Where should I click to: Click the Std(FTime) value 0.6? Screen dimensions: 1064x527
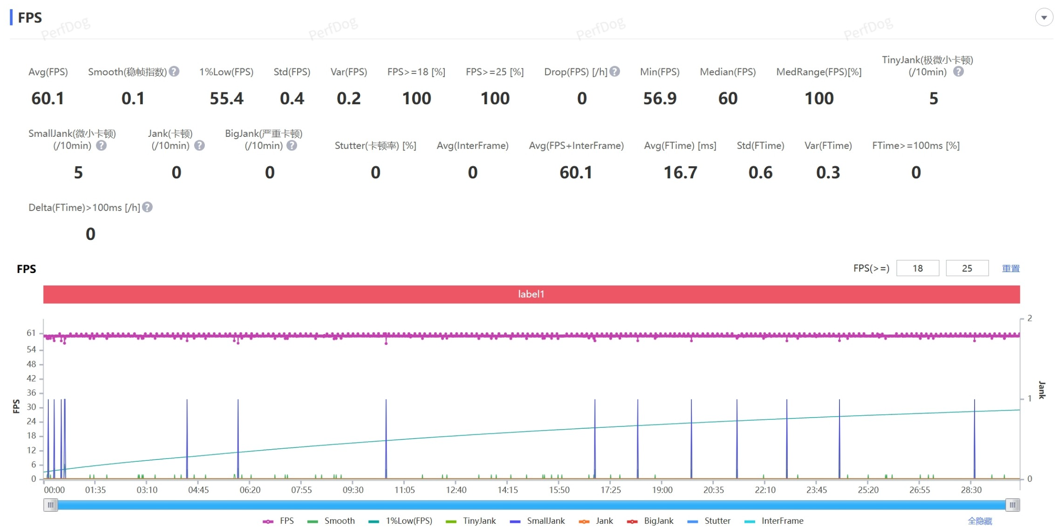(x=761, y=173)
